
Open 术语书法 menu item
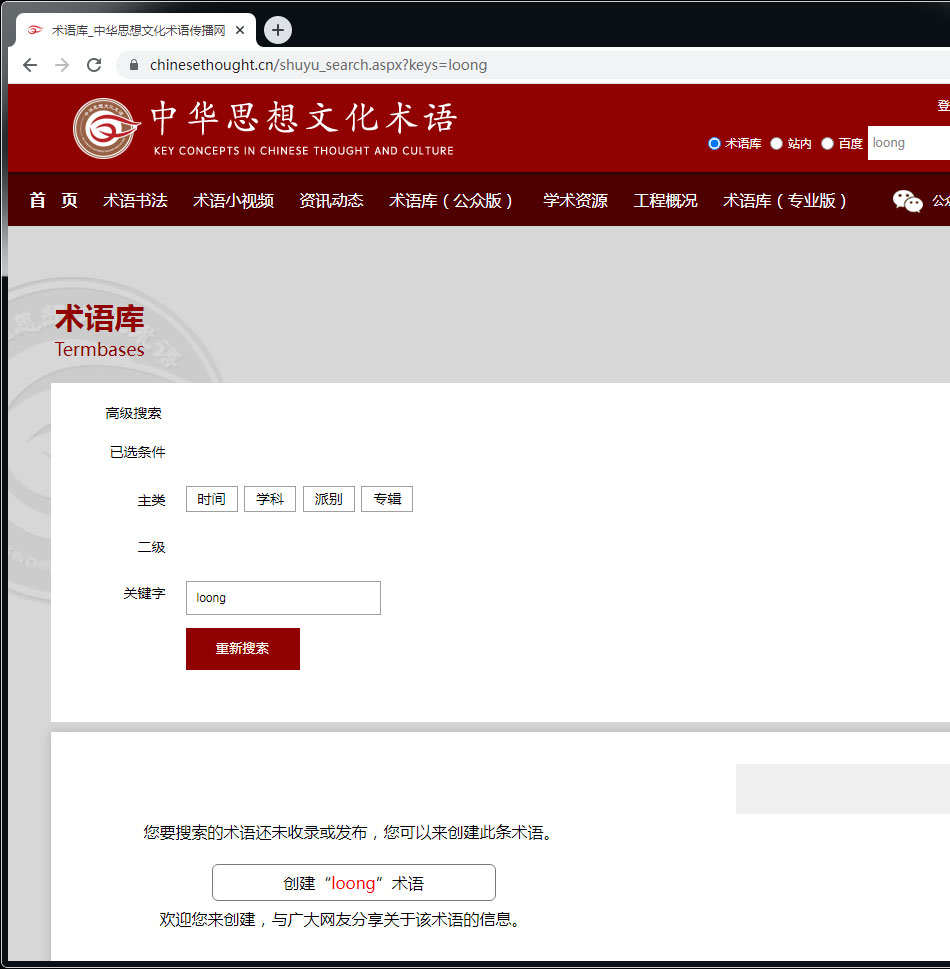click(x=135, y=201)
